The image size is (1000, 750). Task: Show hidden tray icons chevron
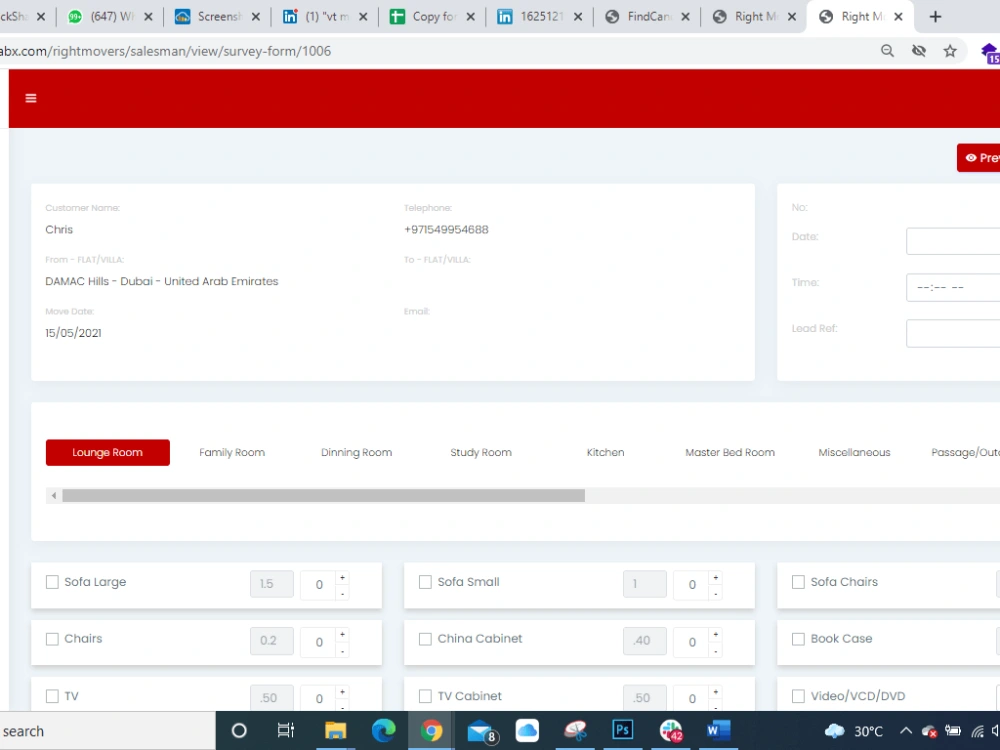[906, 731]
